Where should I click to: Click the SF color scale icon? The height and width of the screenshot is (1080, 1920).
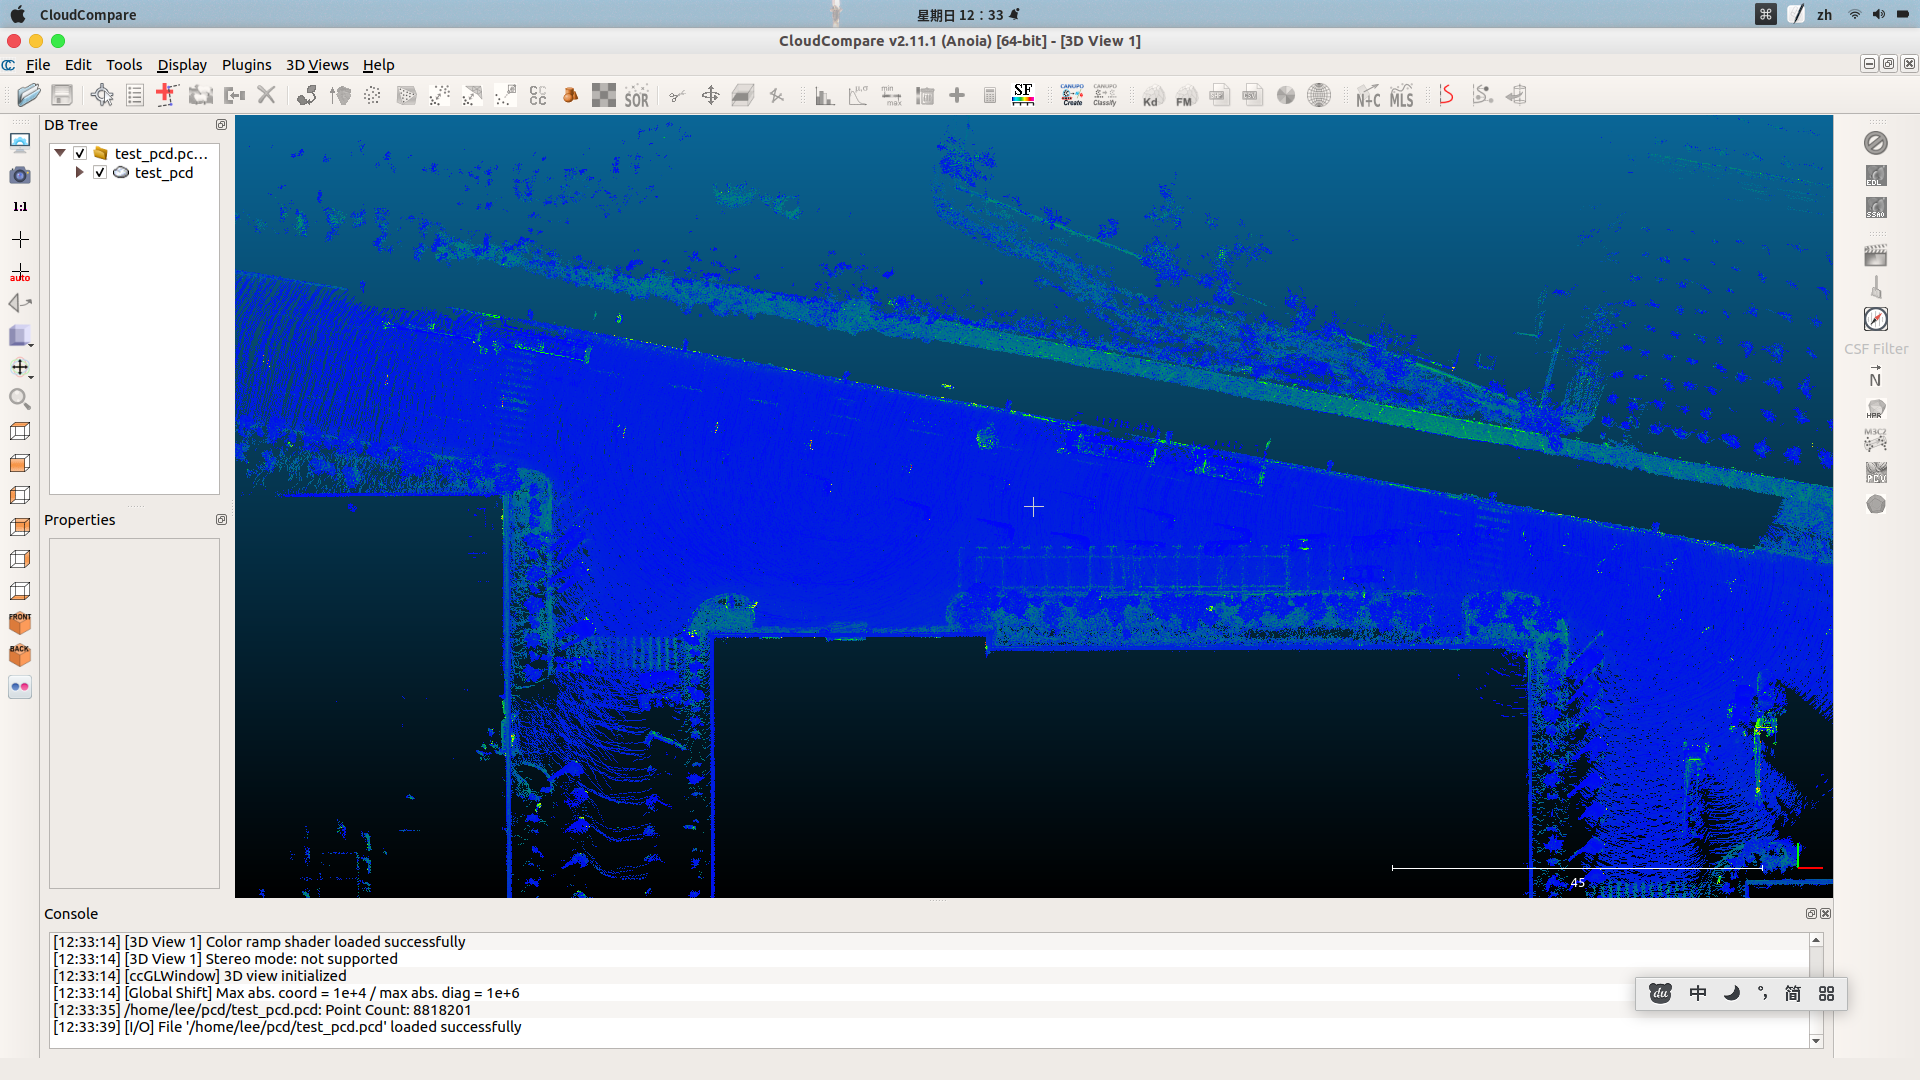point(1023,95)
